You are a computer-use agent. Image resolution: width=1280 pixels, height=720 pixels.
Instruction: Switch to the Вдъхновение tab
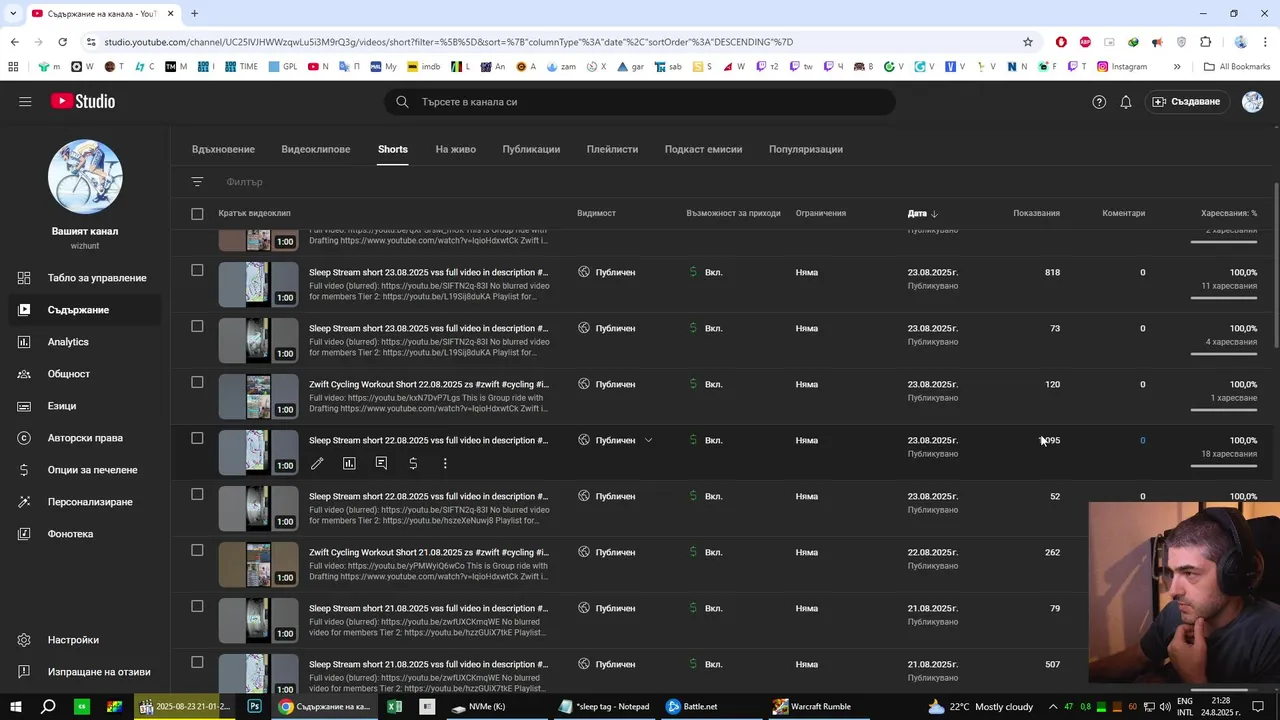(223, 149)
